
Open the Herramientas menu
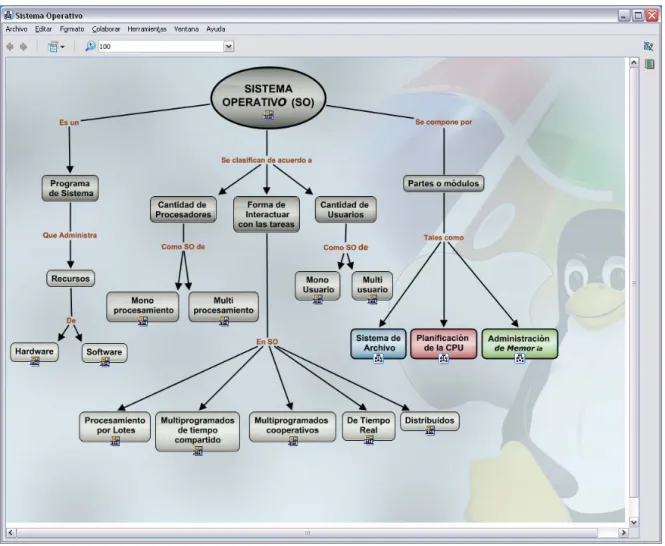tap(147, 29)
